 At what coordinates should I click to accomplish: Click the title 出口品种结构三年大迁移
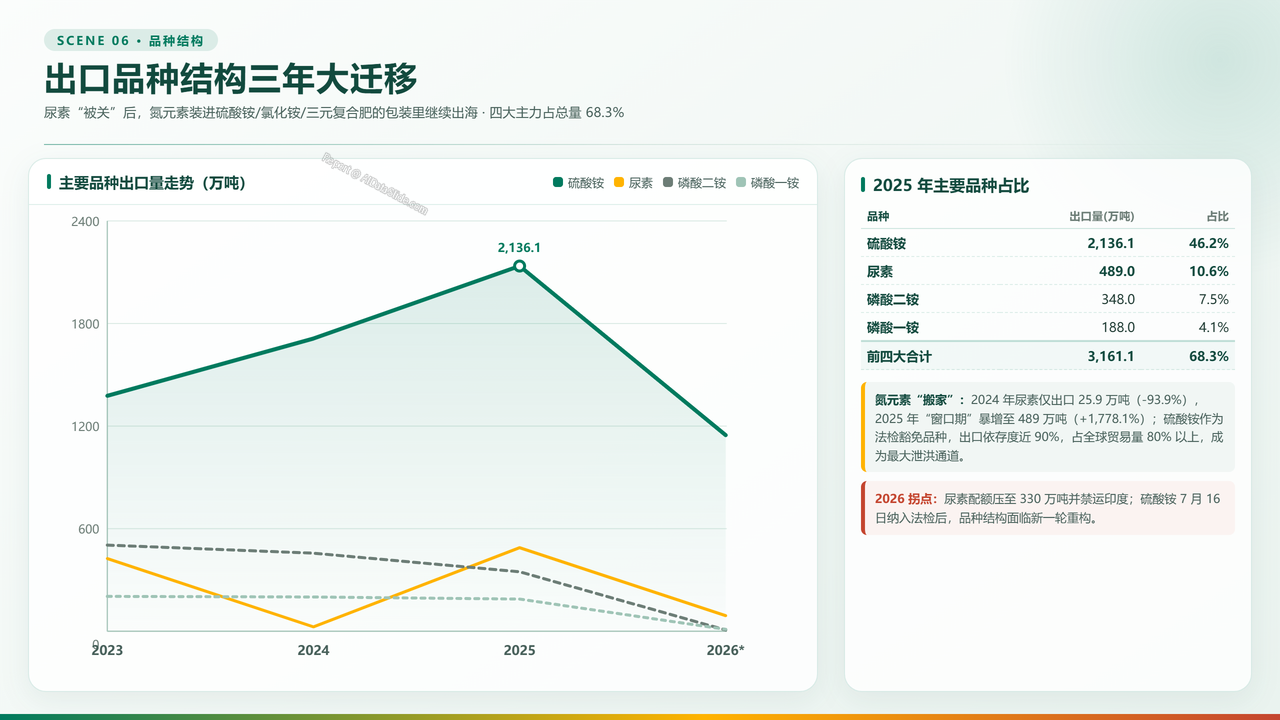tap(231, 78)
